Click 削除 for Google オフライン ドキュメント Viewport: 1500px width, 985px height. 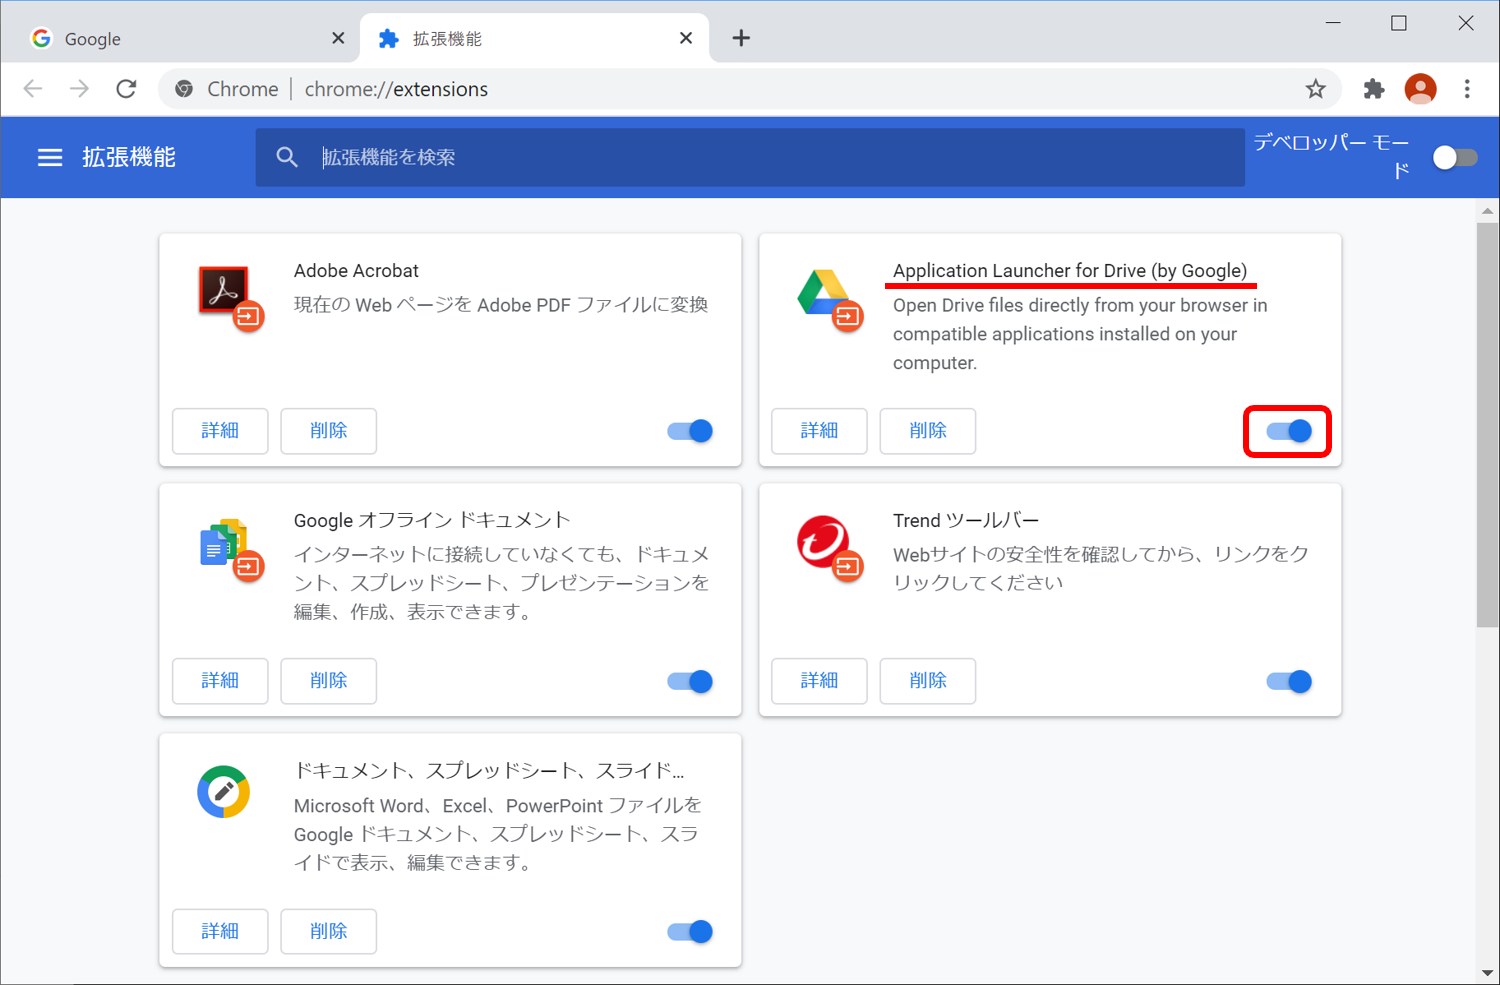(329, 681)
